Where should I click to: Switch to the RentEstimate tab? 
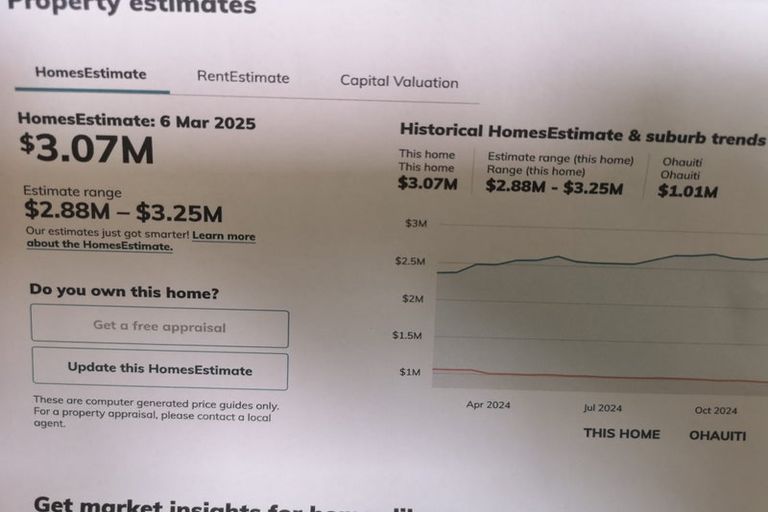[x=243, y=77]
